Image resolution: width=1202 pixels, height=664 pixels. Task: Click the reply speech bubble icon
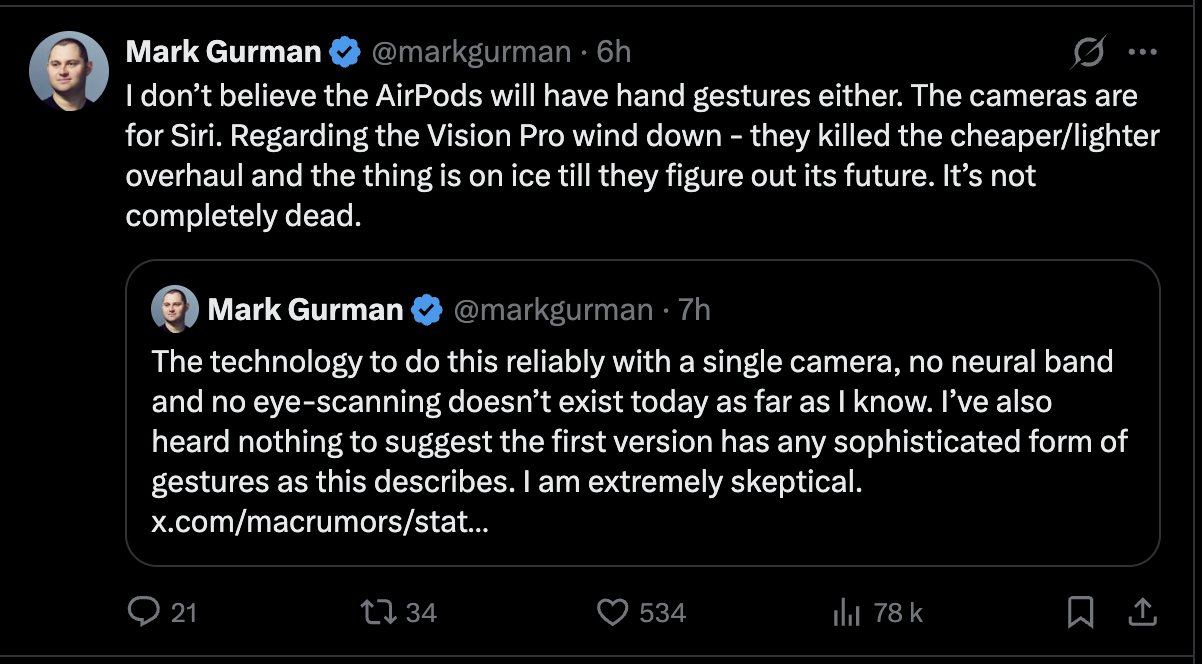click(x=144, y=612)
